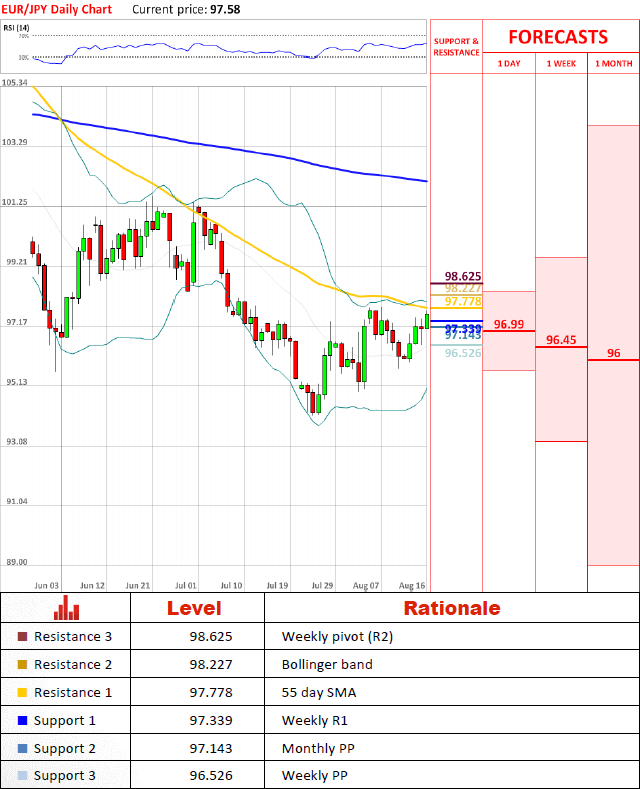Click the 97.339 table level value

tap(211, 721)
